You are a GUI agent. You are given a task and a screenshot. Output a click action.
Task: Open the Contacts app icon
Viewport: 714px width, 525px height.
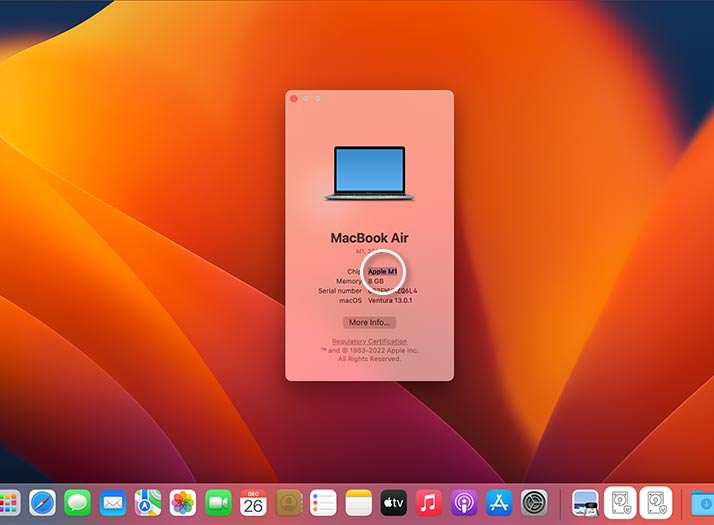pos(288,503)
